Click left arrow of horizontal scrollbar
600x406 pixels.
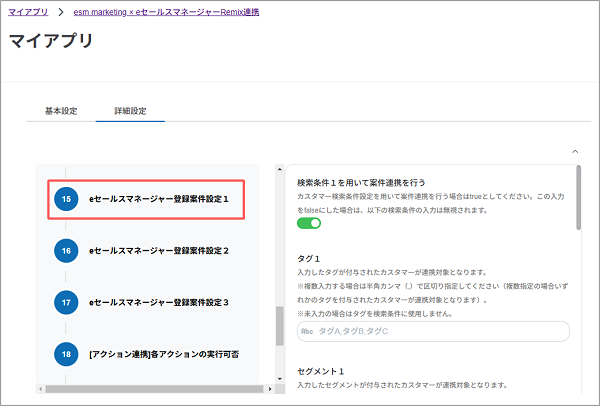(41, 388)
